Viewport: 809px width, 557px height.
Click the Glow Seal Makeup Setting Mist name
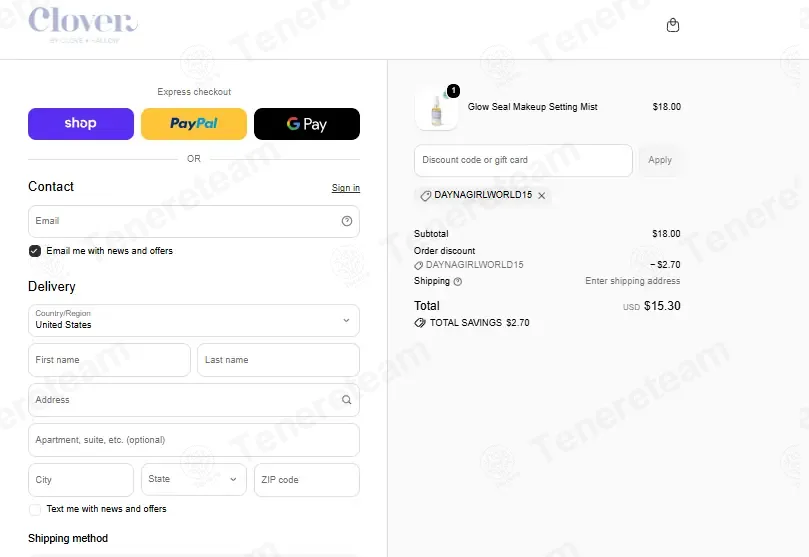(x=532, y=107)
